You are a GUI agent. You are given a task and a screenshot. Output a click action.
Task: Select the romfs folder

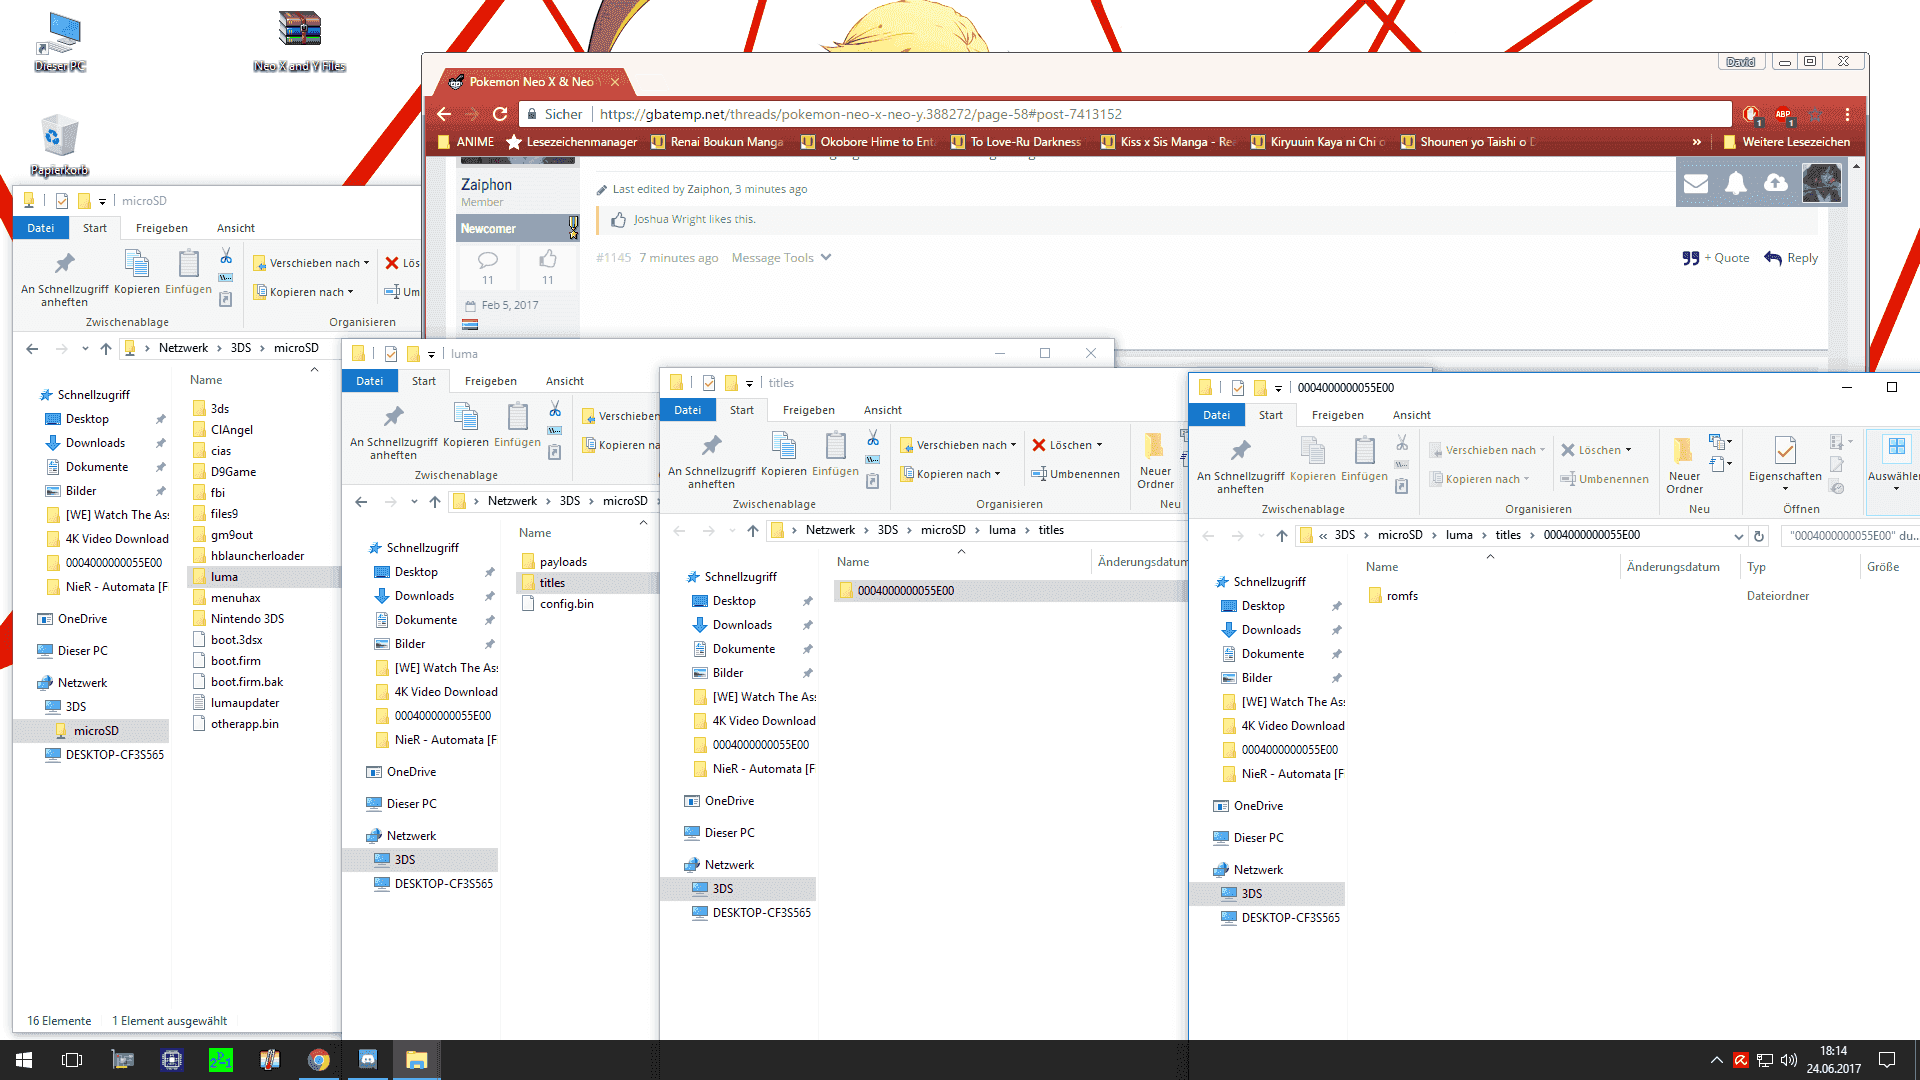point(1392,596)
